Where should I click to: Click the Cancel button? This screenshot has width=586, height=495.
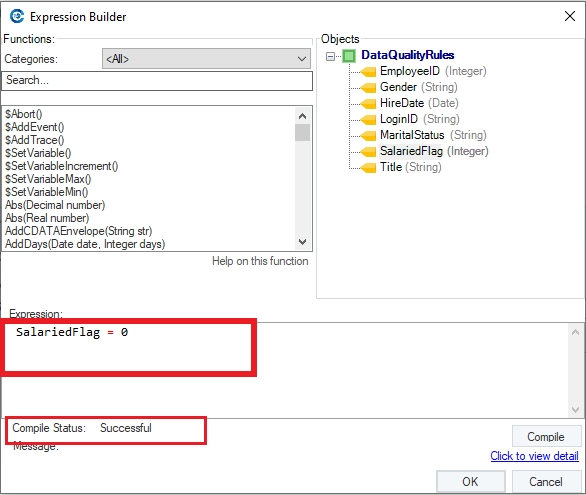[546, 482]
